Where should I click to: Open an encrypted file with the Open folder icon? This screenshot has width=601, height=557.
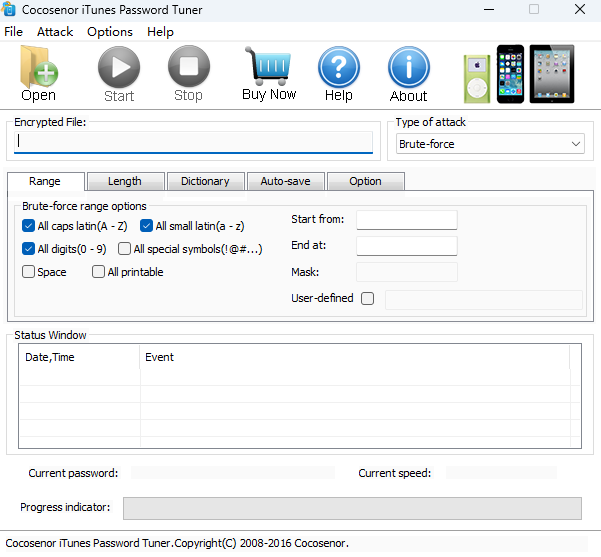[x=39, y=74]
